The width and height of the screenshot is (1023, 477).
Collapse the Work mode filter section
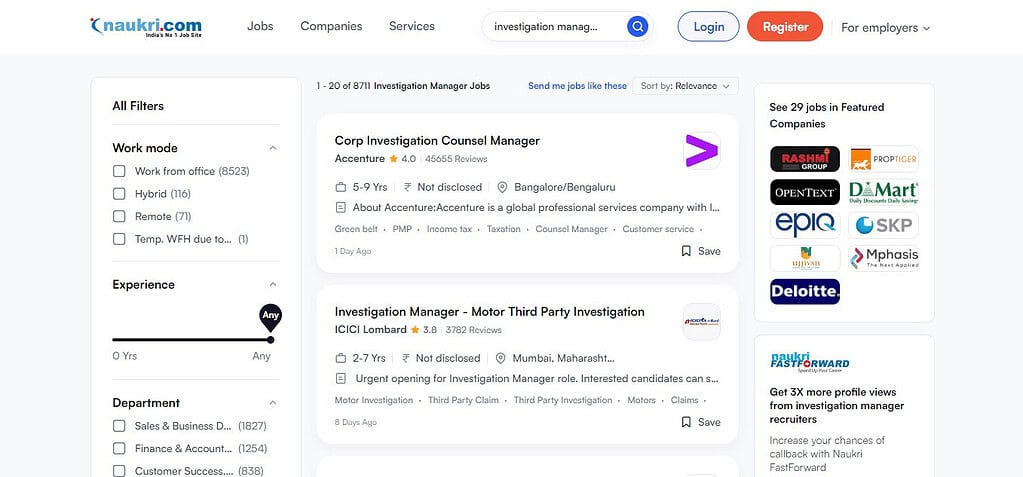273,148
